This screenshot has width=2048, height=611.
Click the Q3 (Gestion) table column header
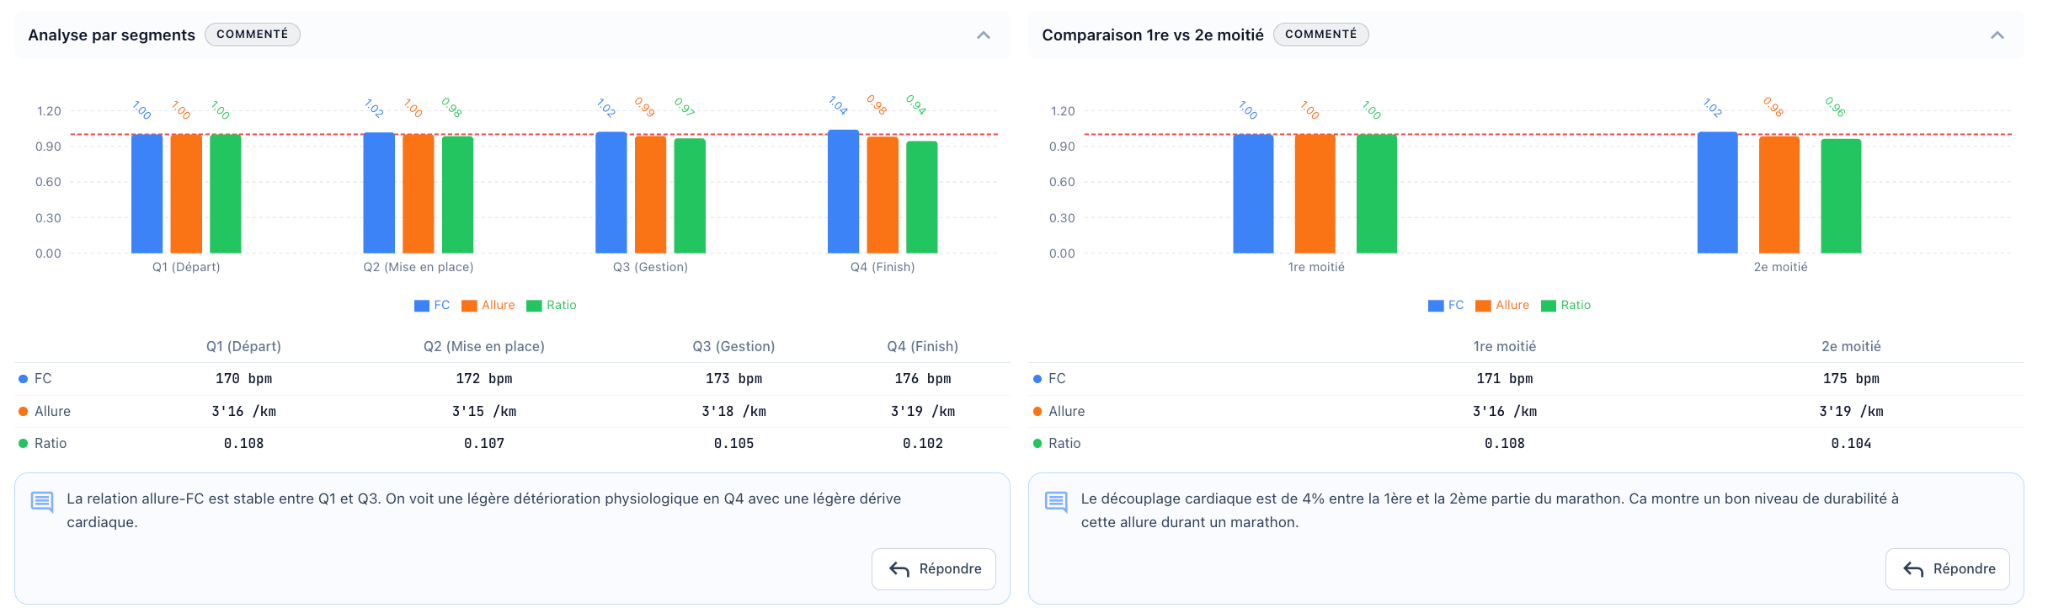734,346
